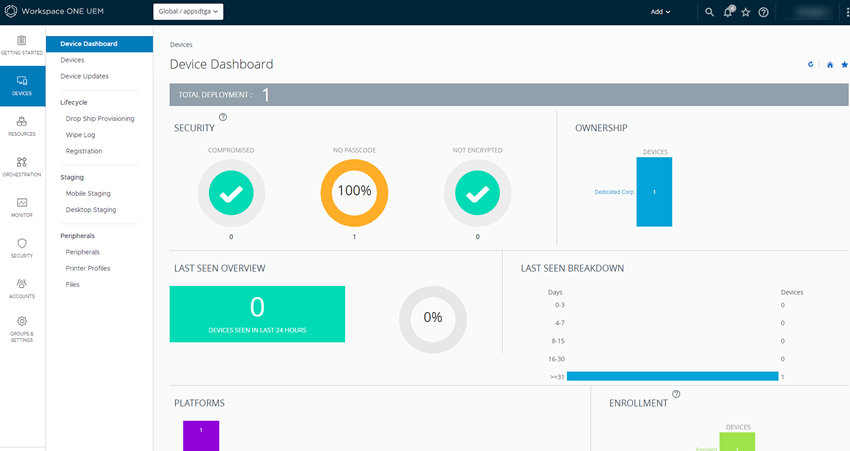Click the 8-15 days row label
Viewport: 850px width, 451px height.
[x=558, y=341]
